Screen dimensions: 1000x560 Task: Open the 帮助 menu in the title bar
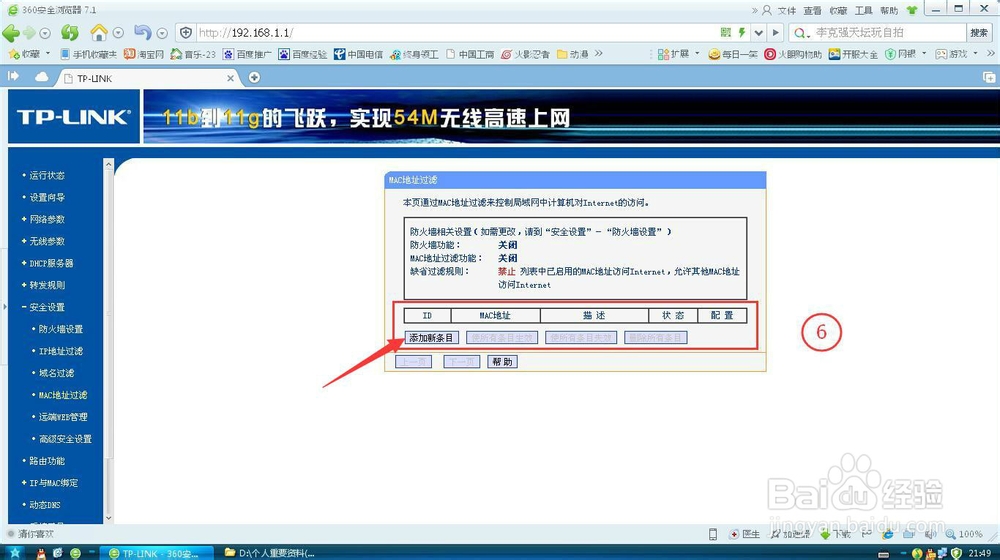point(889,10)
